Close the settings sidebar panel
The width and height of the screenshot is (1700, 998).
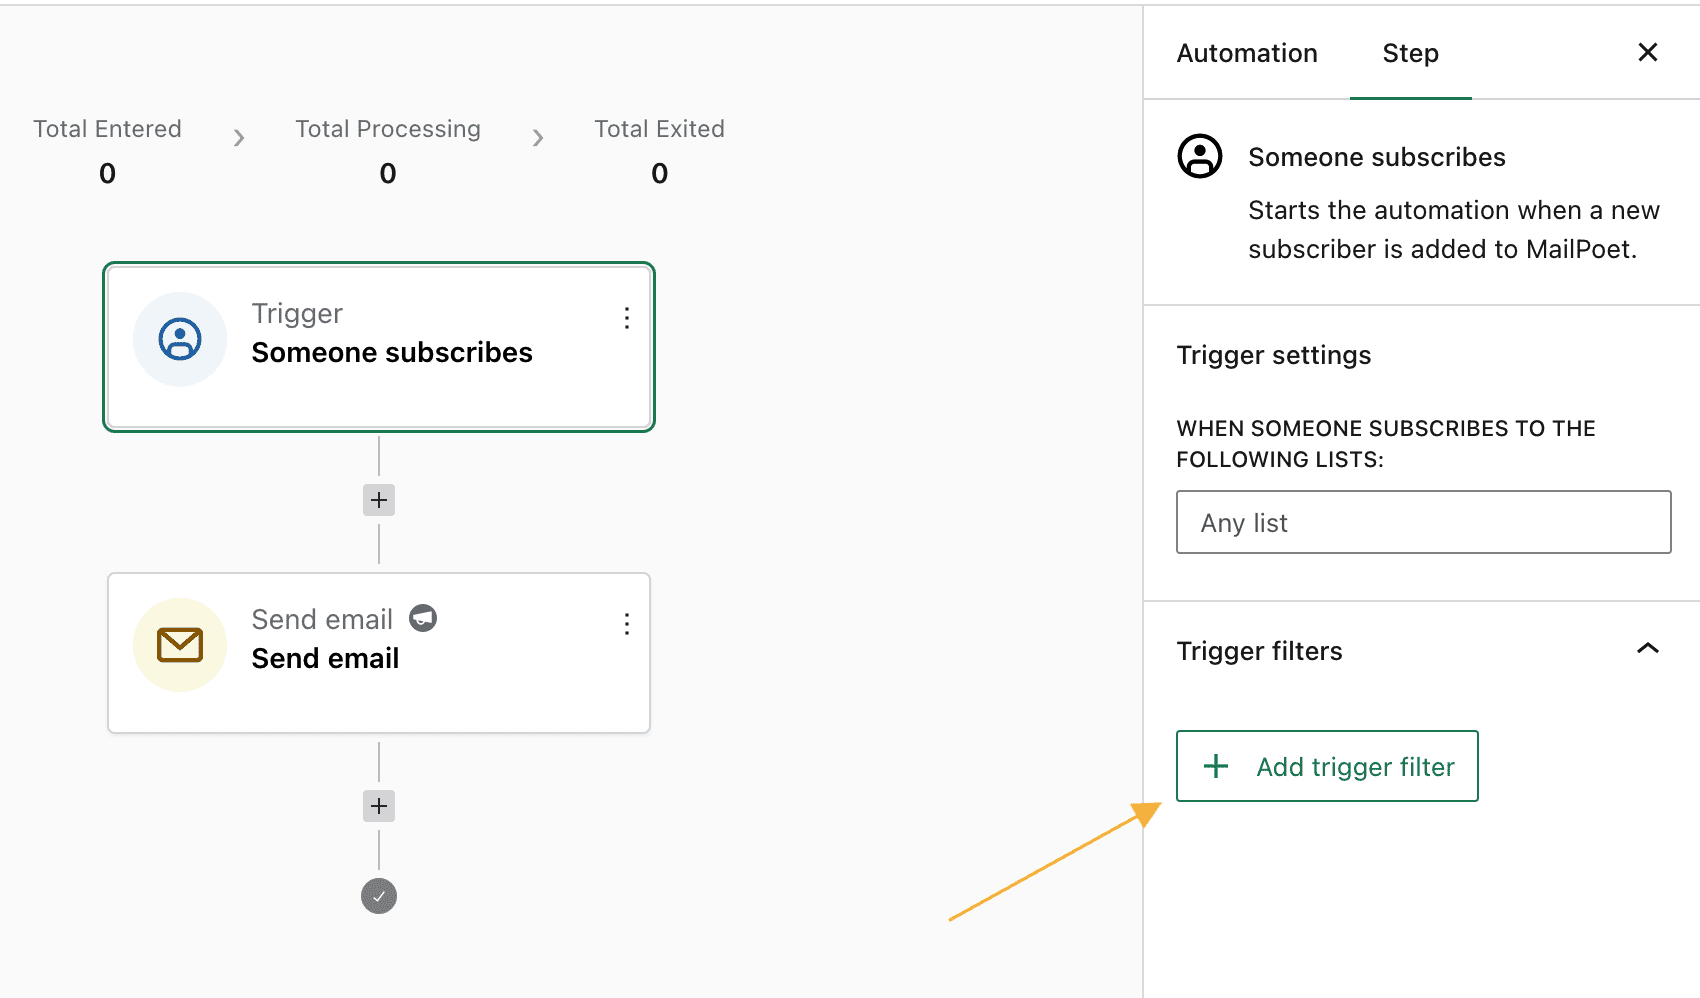tap(1647, 52)
